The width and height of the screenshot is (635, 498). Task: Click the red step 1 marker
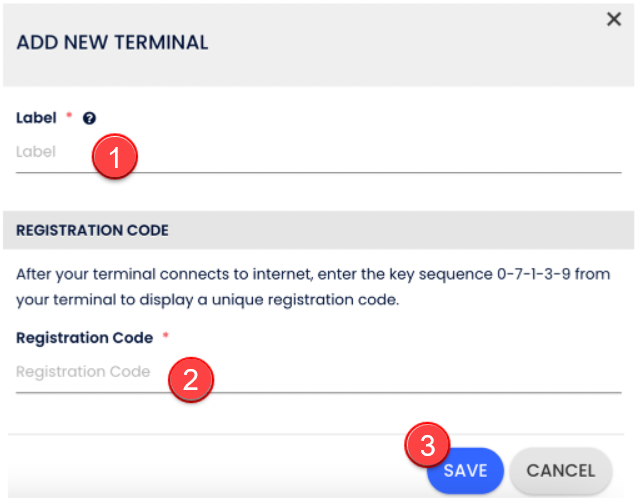114,157
